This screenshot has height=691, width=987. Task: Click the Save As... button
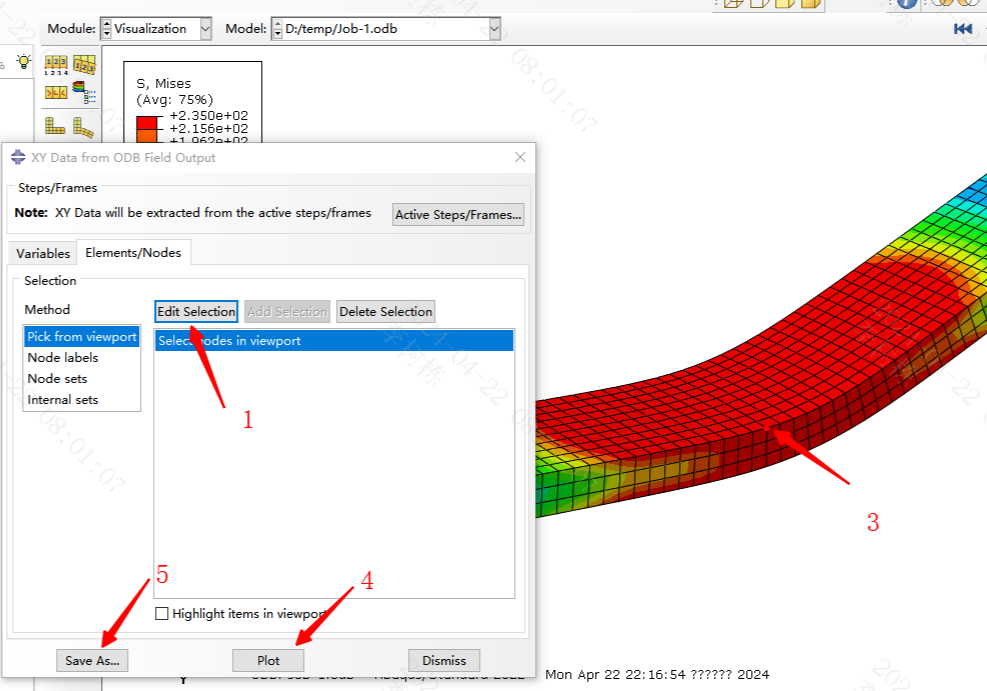tap(92, 660)
